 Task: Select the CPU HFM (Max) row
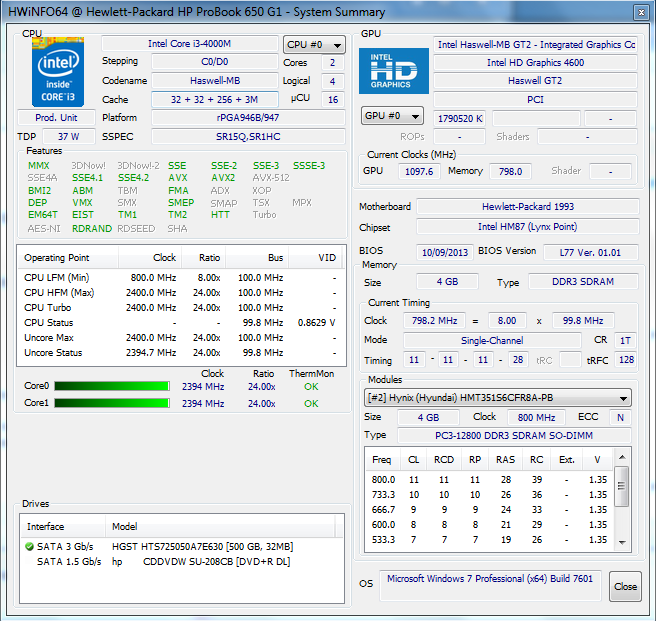pyautogui.click(x=181, y=293)
